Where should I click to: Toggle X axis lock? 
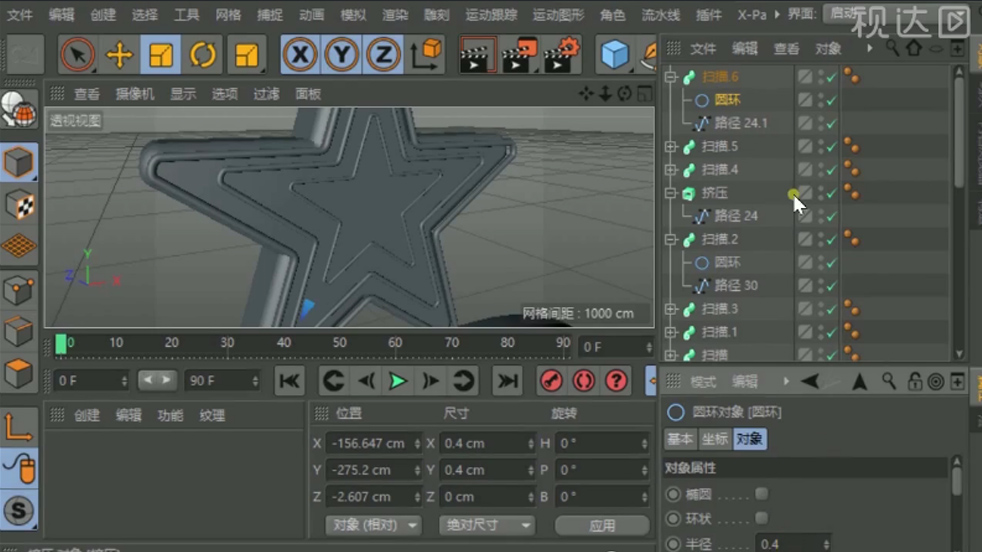300,55
